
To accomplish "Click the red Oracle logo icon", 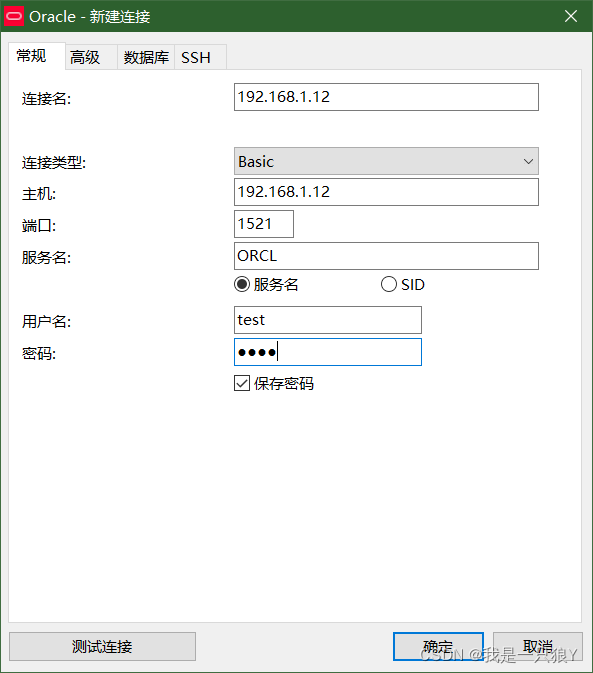I will [14, 16].
